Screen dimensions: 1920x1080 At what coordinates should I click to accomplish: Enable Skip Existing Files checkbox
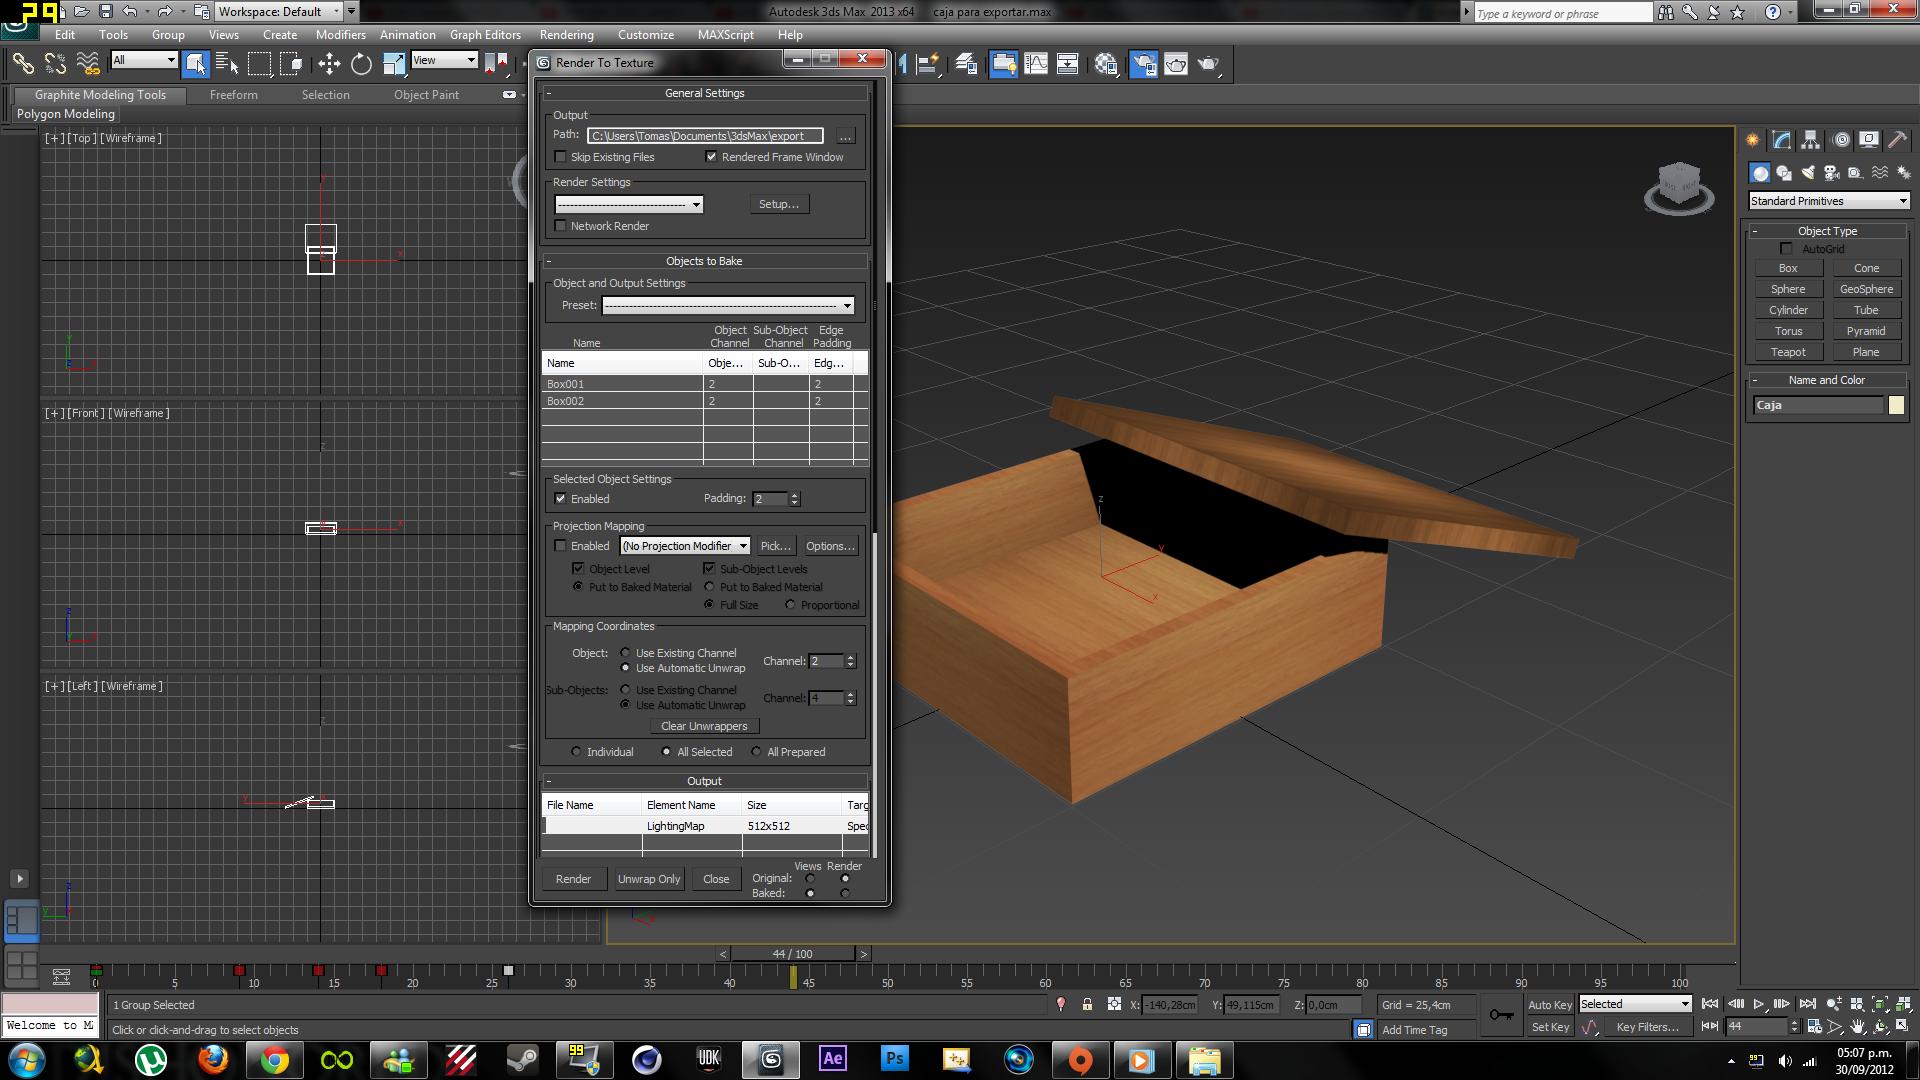tap(561, 157)
